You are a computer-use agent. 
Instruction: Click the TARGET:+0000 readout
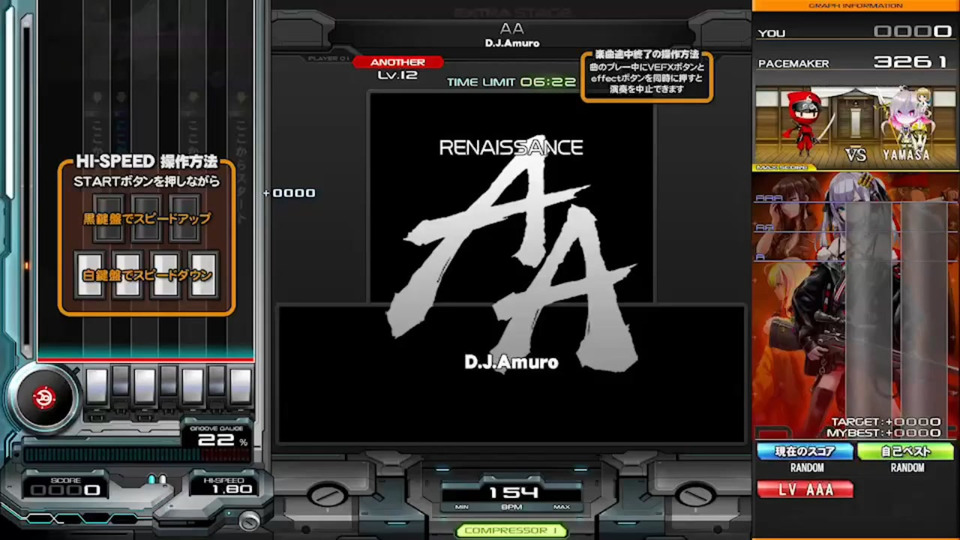(x=885, y=422)
